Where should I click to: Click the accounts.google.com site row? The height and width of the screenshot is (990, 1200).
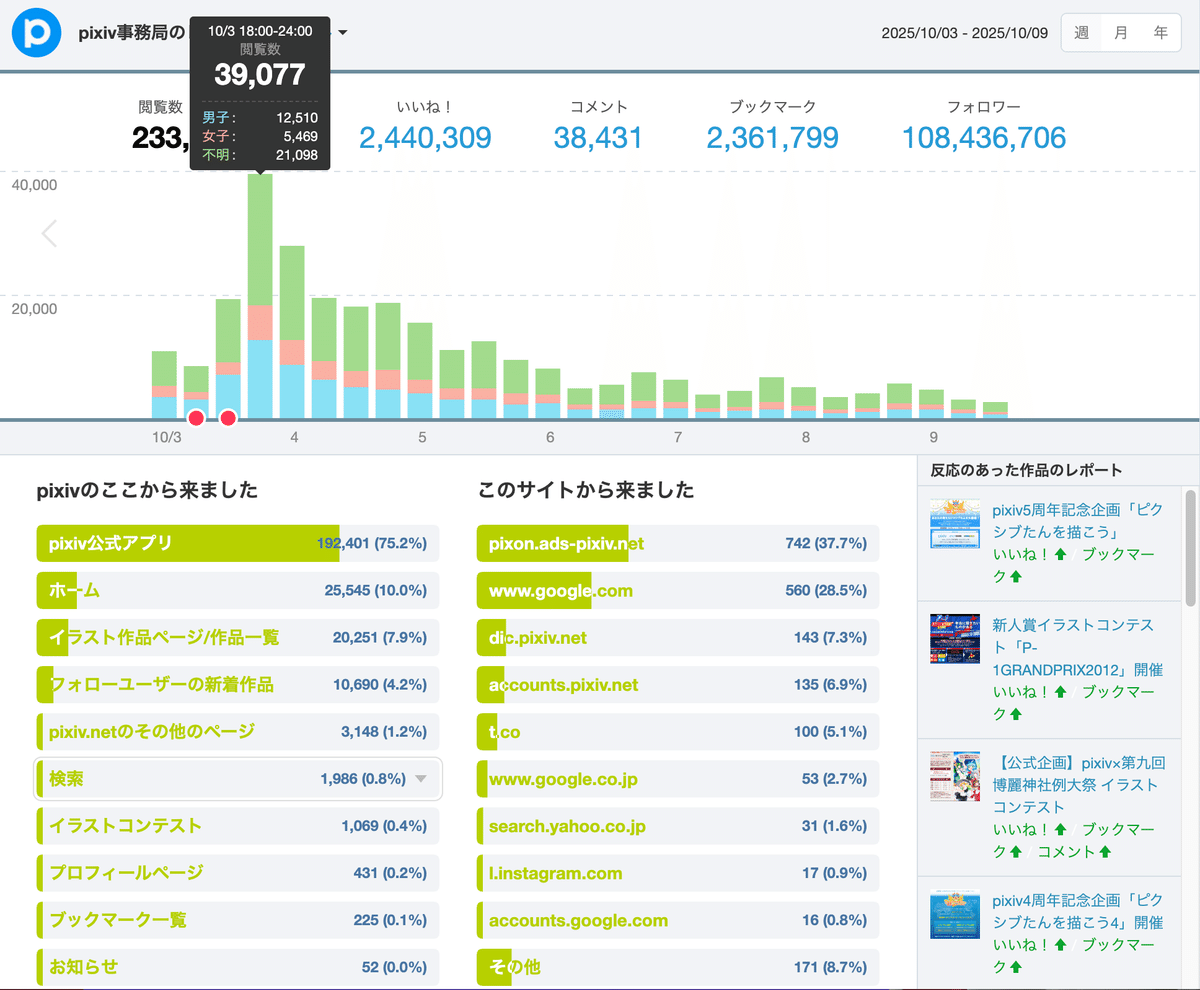(678, 919)
